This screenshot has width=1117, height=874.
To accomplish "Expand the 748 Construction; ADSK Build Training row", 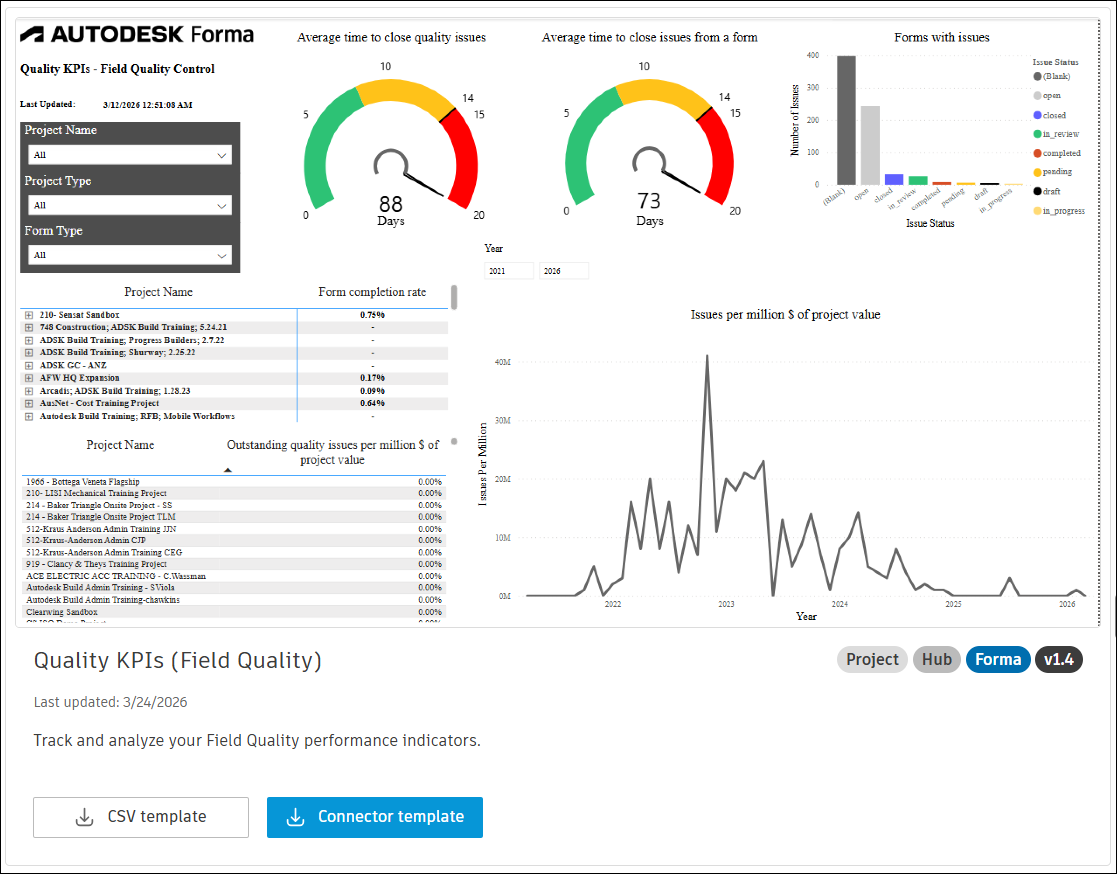I will click(x=28, y=328).
